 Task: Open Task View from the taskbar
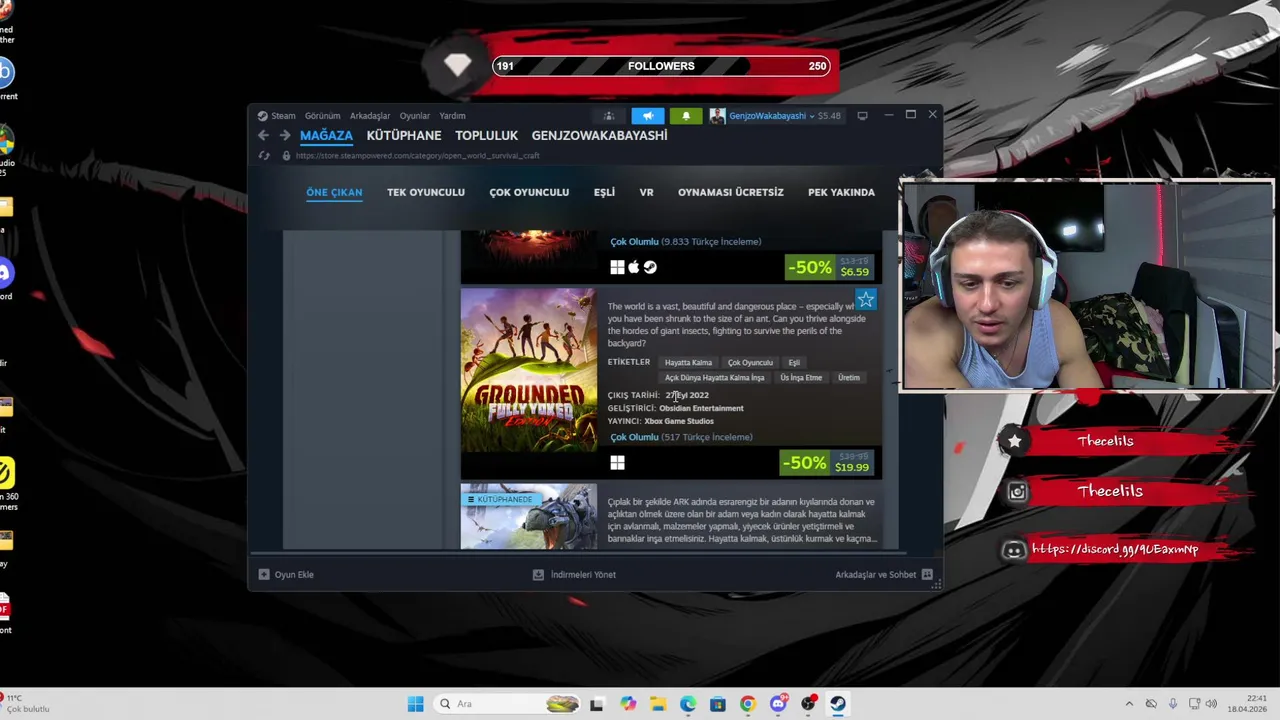click(597, 704)
